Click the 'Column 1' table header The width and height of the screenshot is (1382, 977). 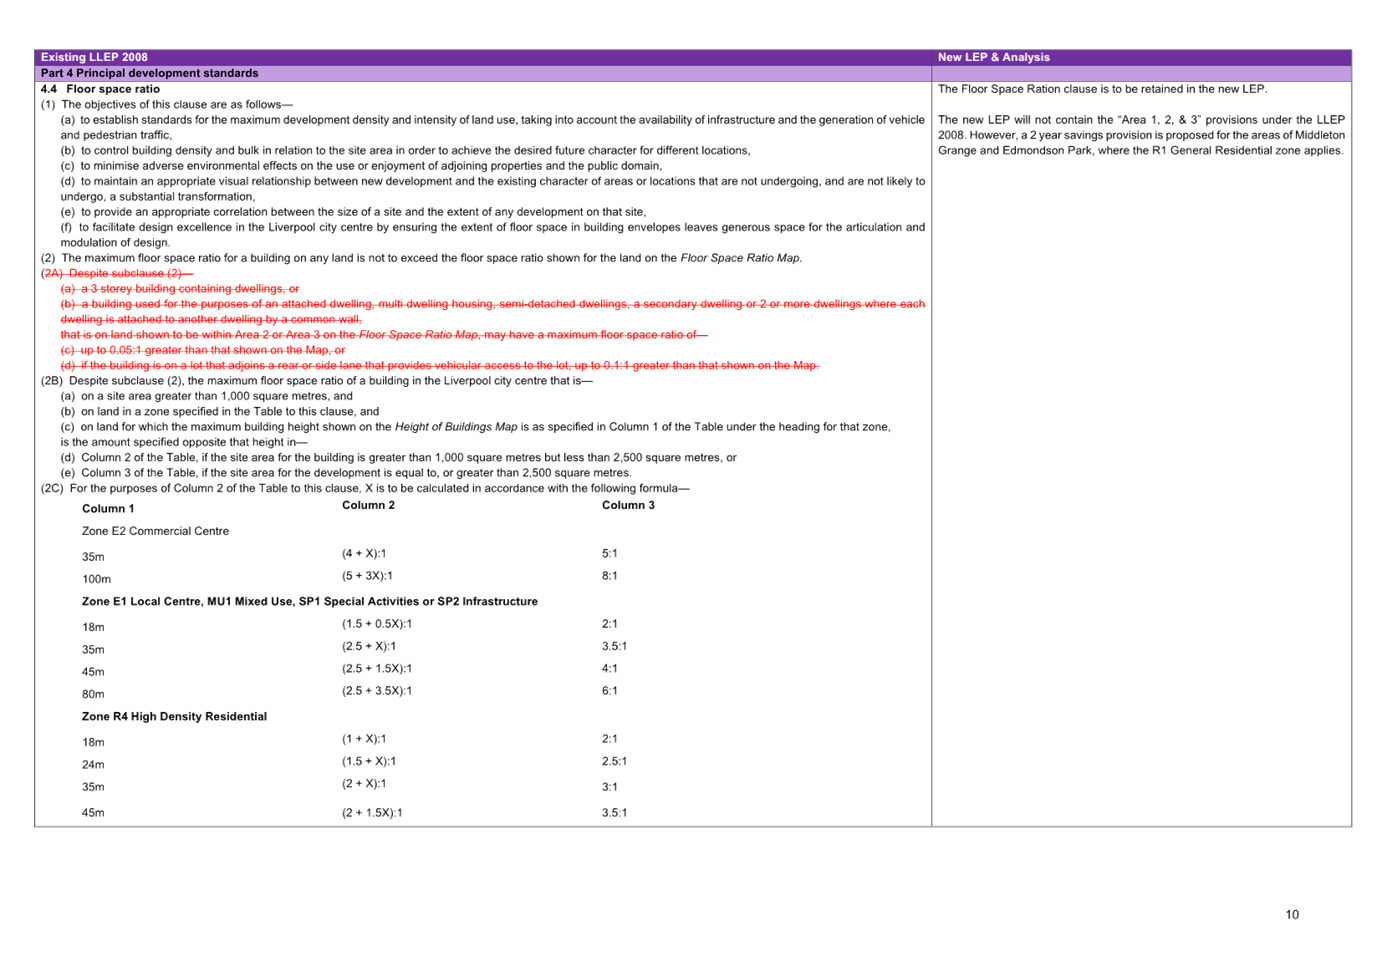coord(108,509)
